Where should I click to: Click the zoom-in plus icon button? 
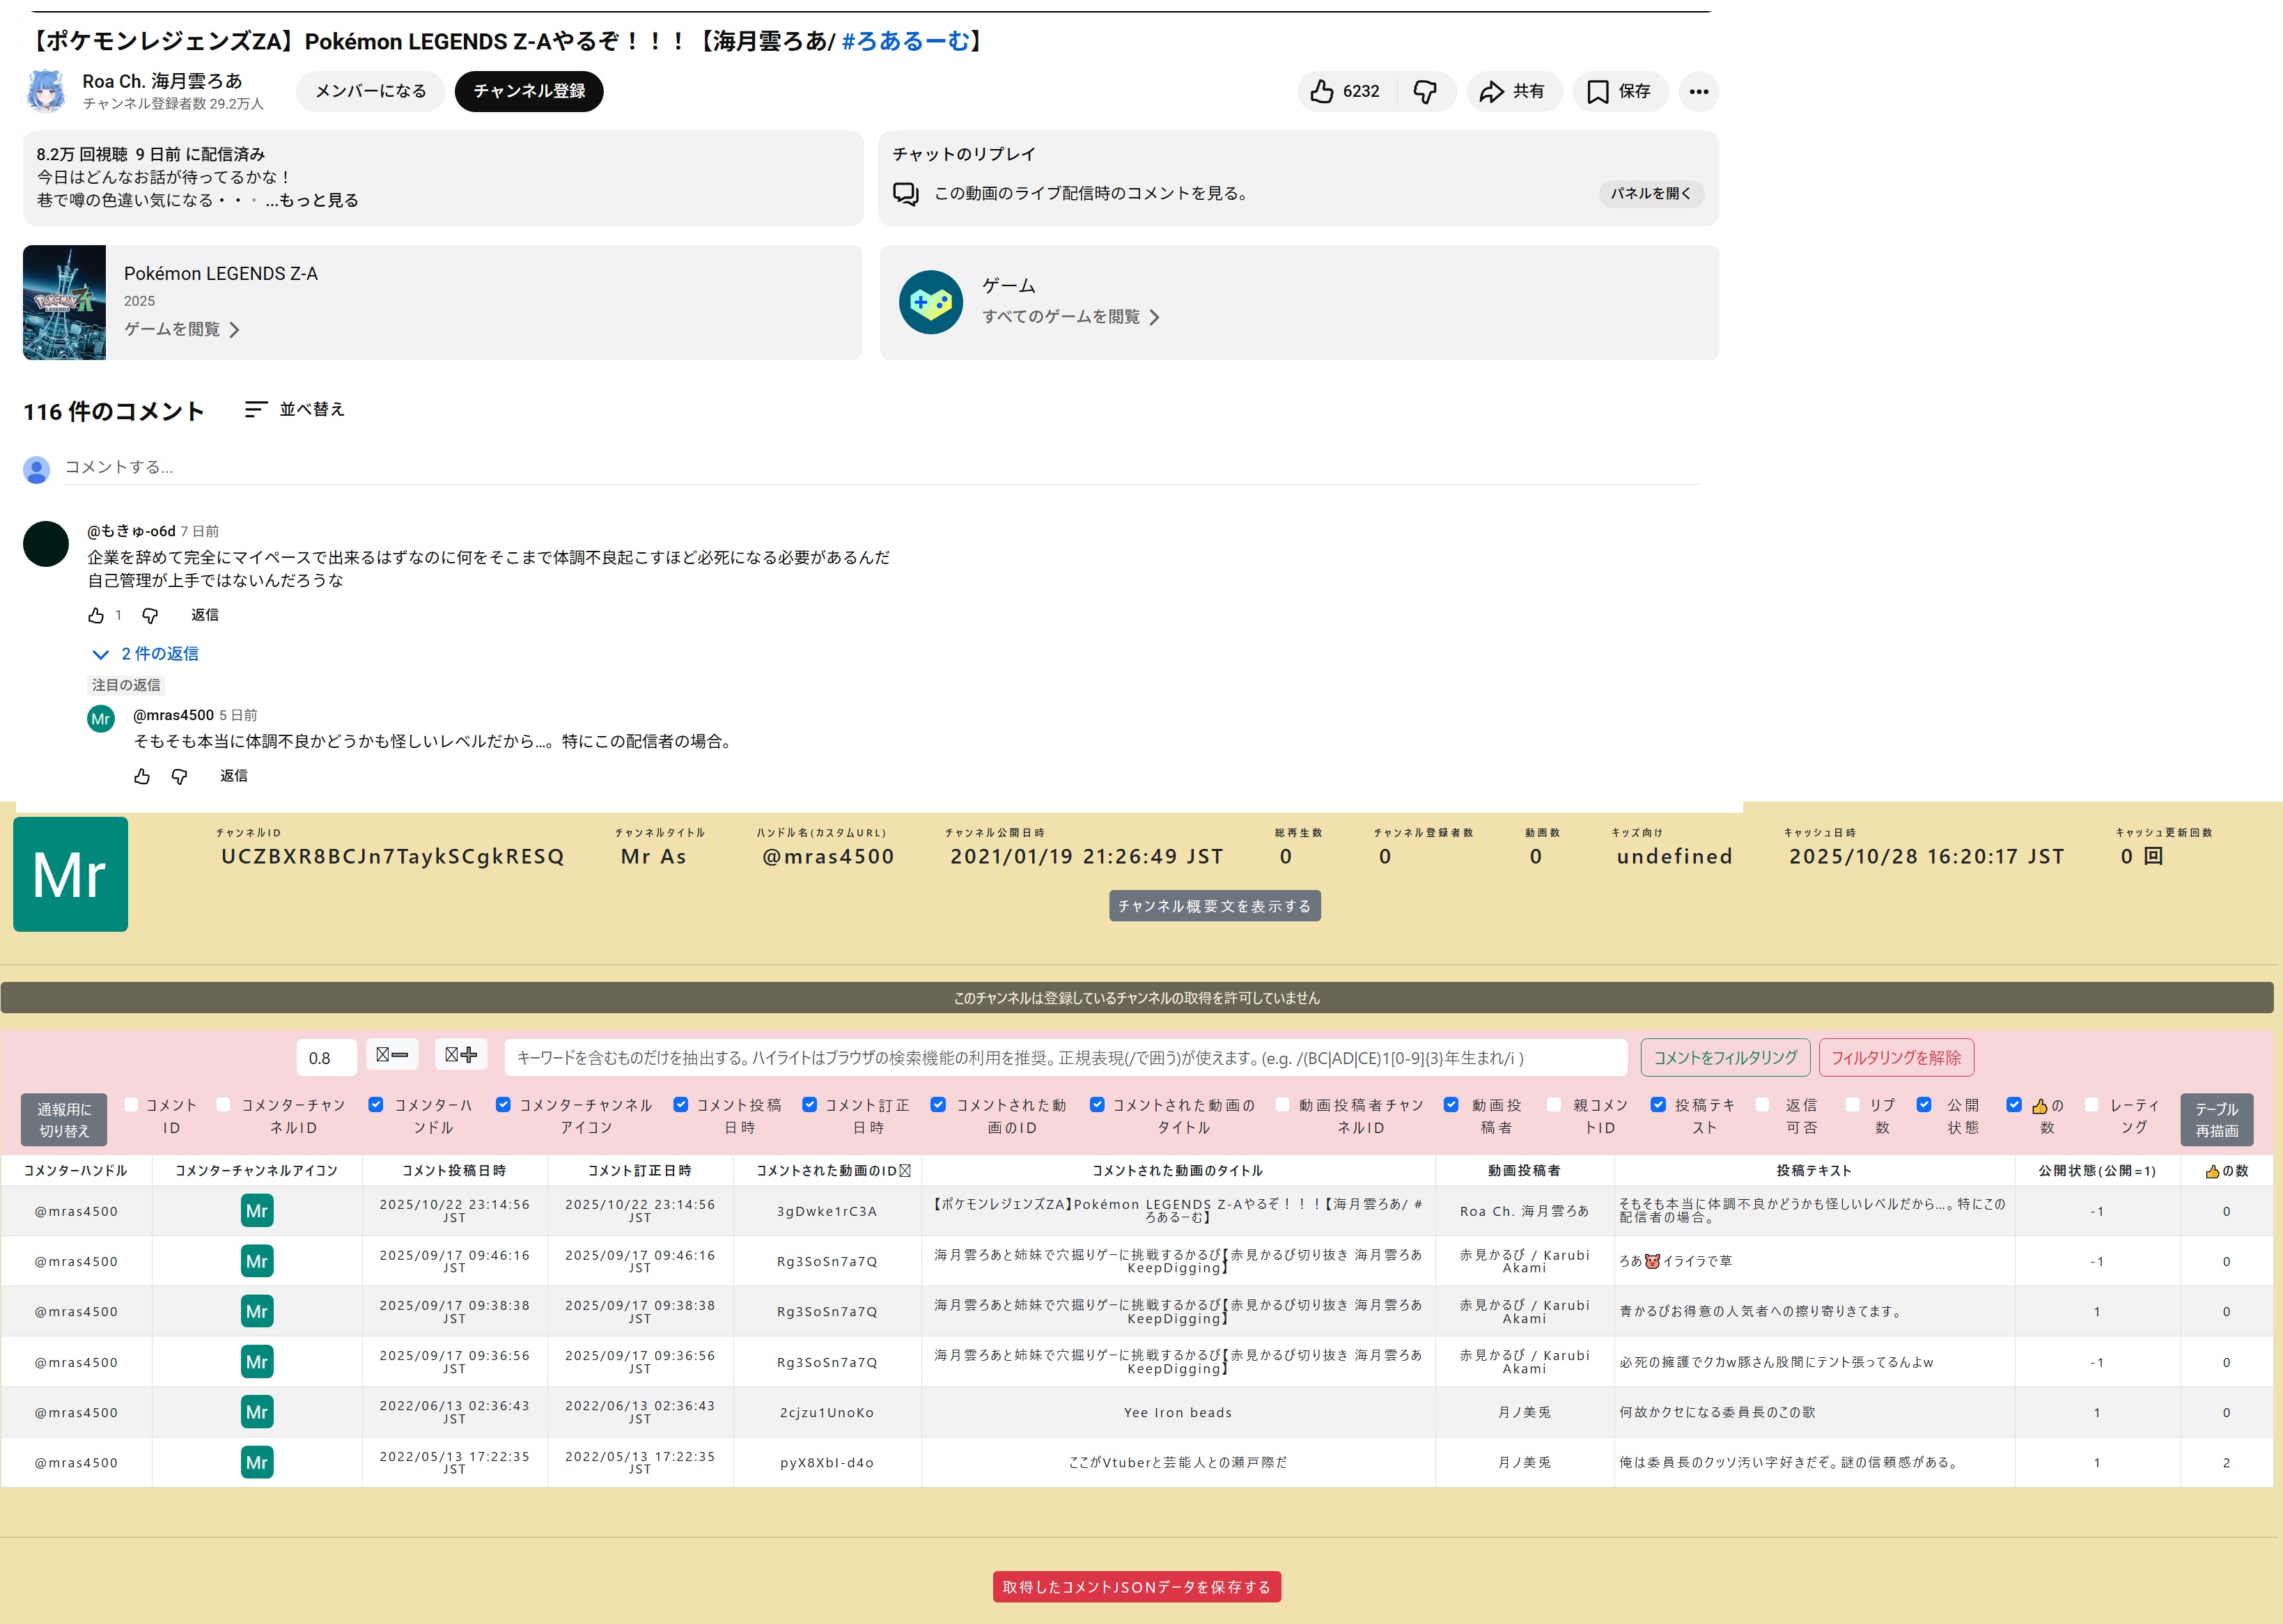[x=461, y=1055]
